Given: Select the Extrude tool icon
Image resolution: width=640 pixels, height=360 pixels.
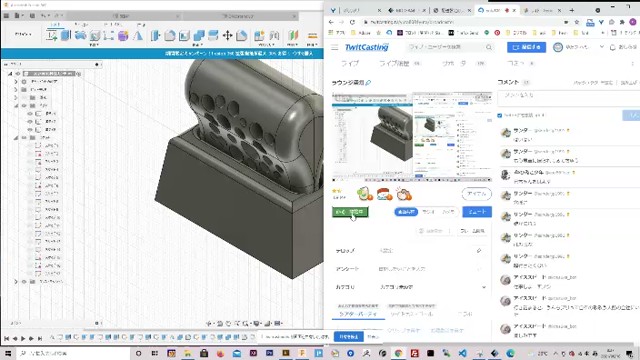Looking at the screenshot, I should point(66,36).
